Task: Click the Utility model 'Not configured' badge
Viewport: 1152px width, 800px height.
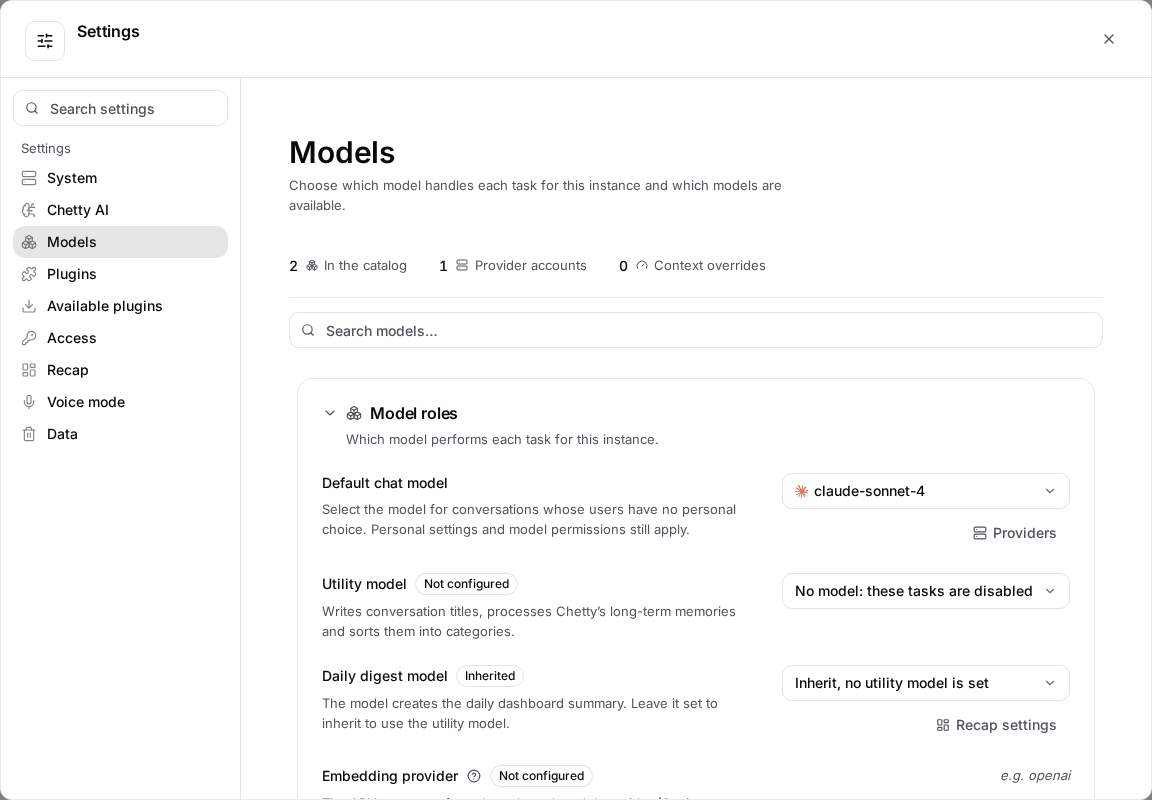Action: (x=467, y=584)
